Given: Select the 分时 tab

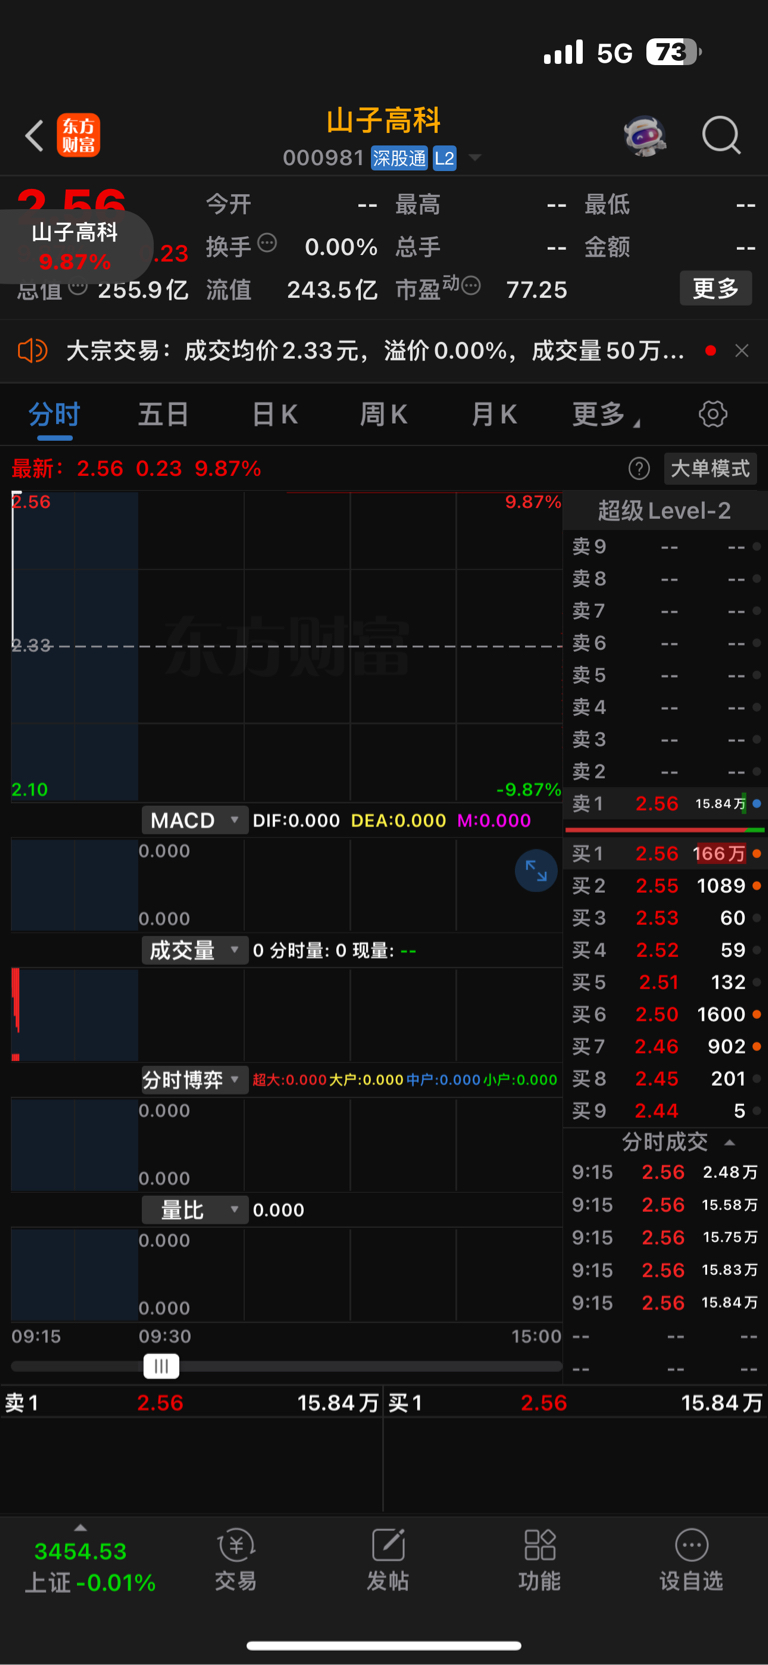Looking at the screenshot, I should pos(54,414).
